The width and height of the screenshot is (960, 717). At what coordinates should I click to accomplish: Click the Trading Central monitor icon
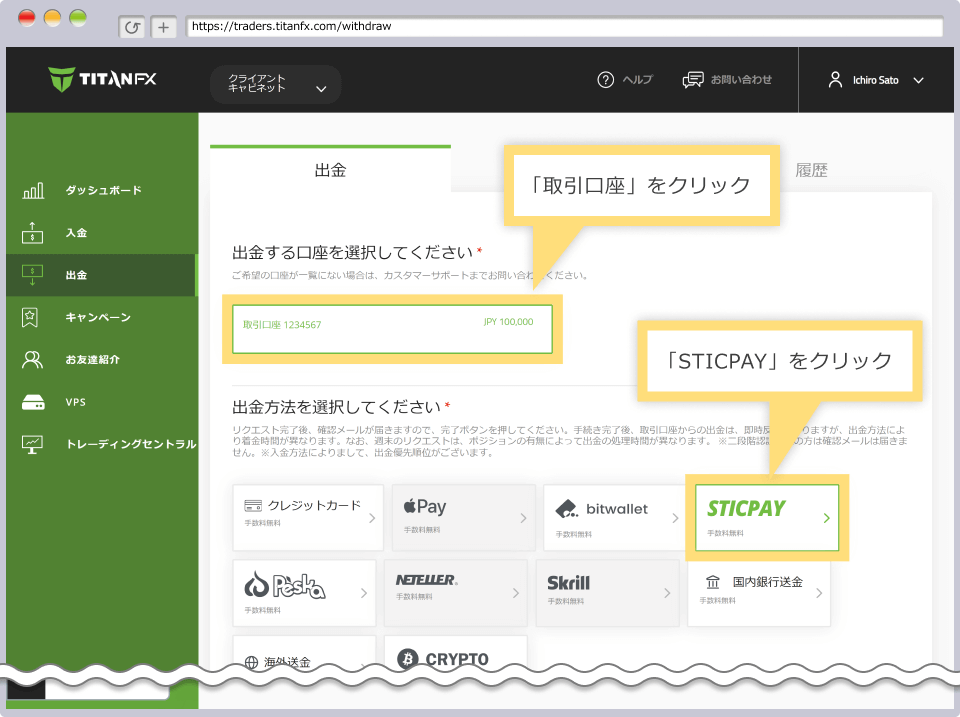pos(32,445)
